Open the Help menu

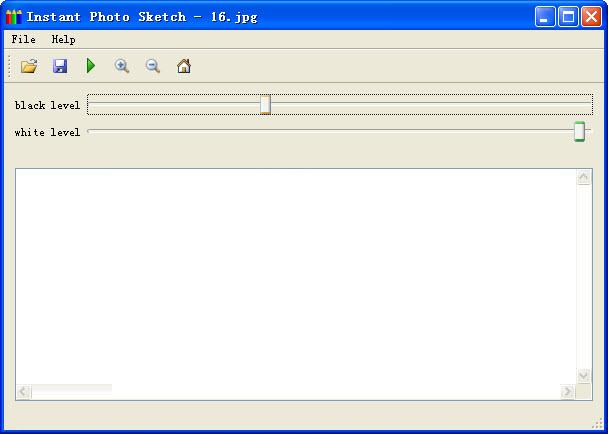point(63,40)
